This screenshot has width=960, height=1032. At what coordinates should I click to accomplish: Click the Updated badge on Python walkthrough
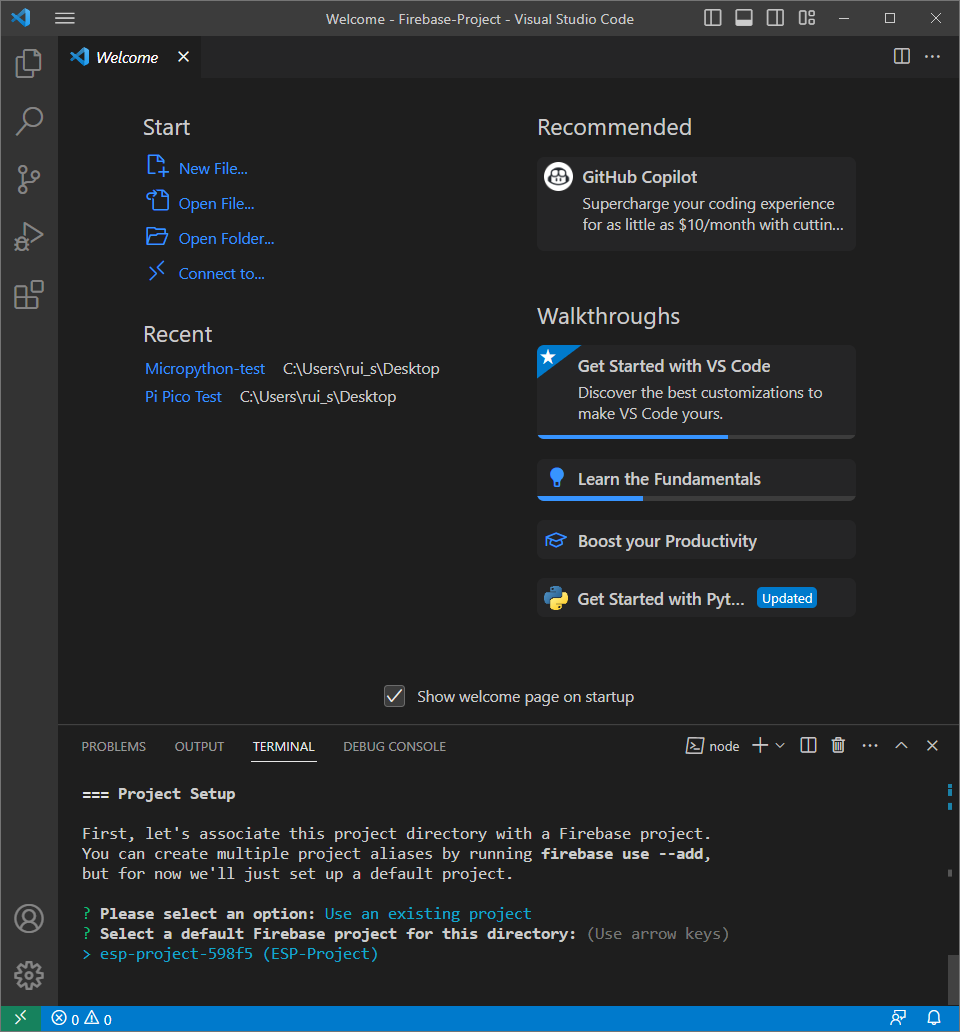click(x=787, y=598)
